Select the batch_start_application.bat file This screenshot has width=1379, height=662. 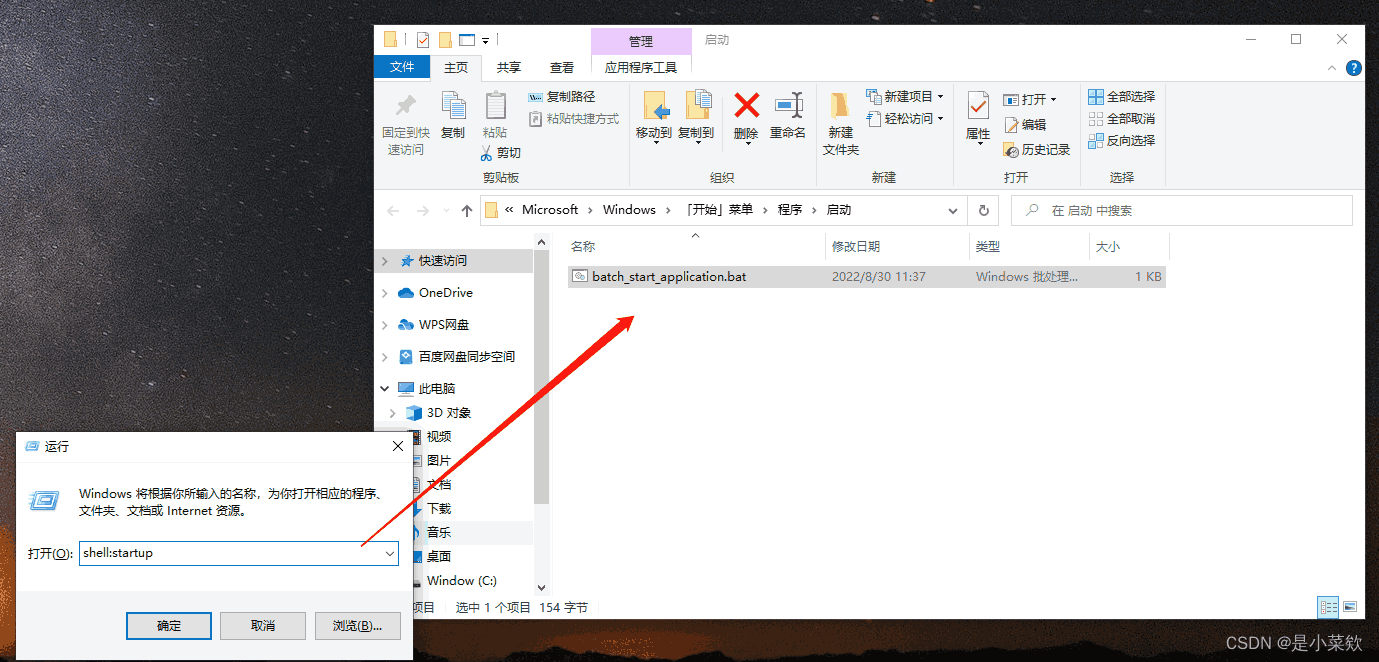coord(668,277)
